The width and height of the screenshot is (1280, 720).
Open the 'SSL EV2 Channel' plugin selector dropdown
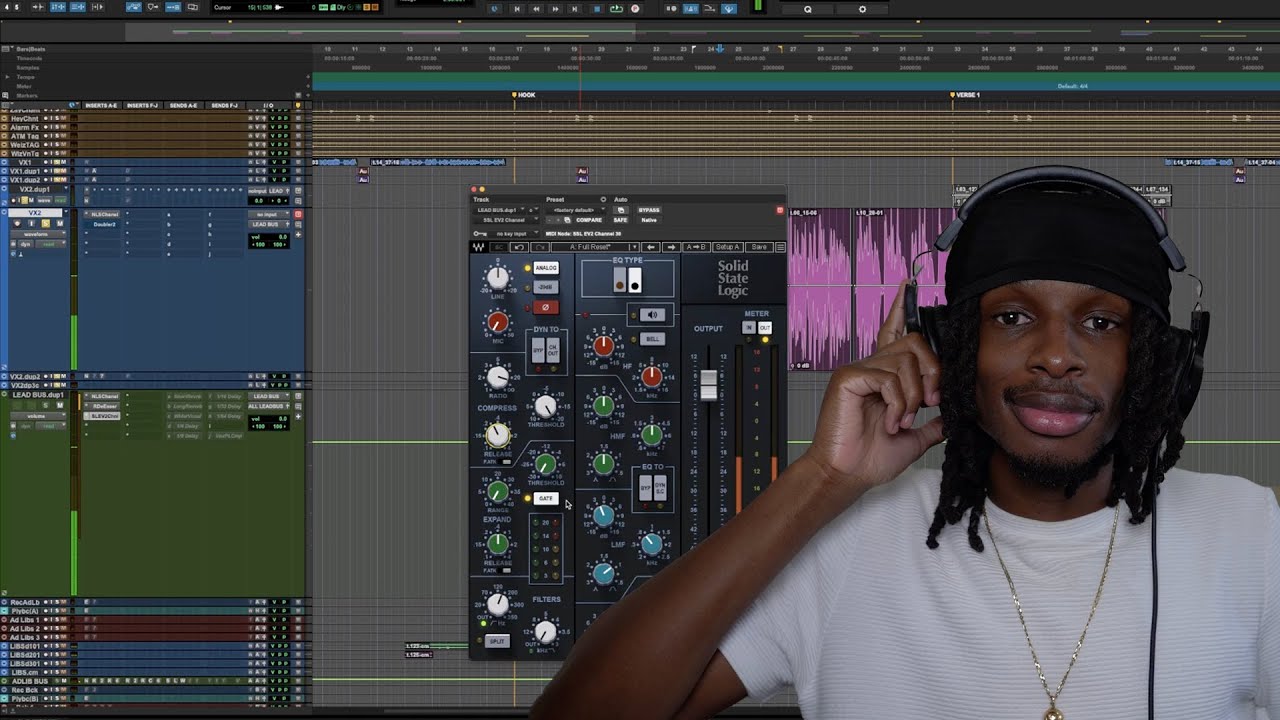tap(505, 220)
